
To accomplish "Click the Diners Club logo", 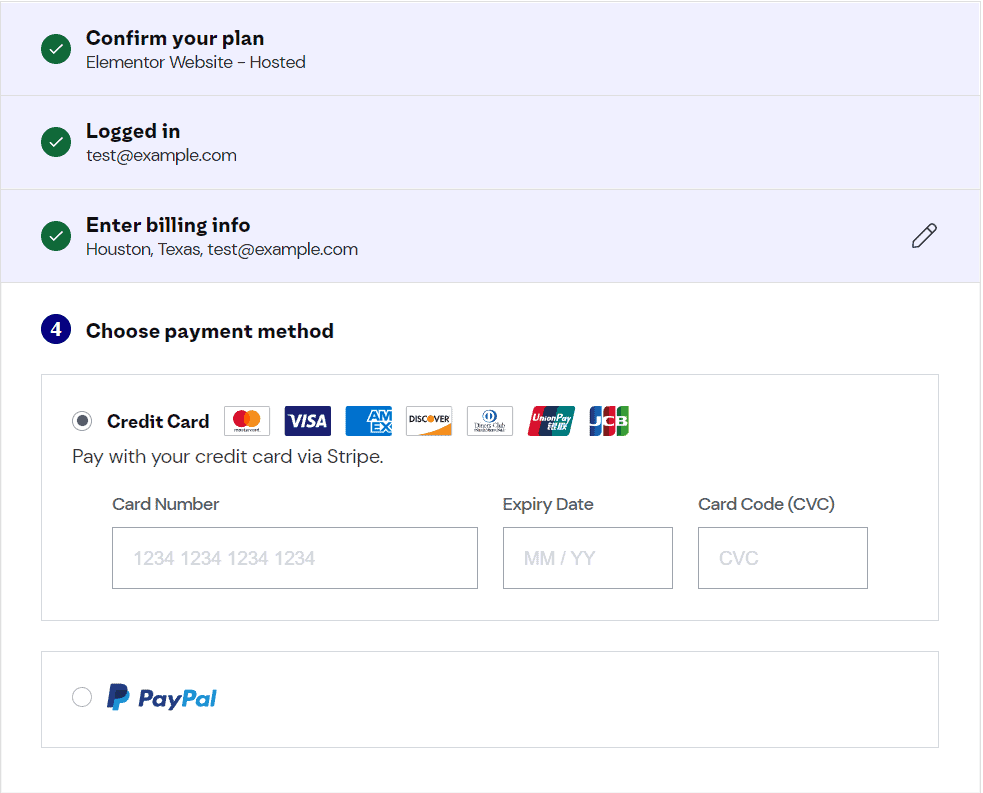I will tap(490, 421).
